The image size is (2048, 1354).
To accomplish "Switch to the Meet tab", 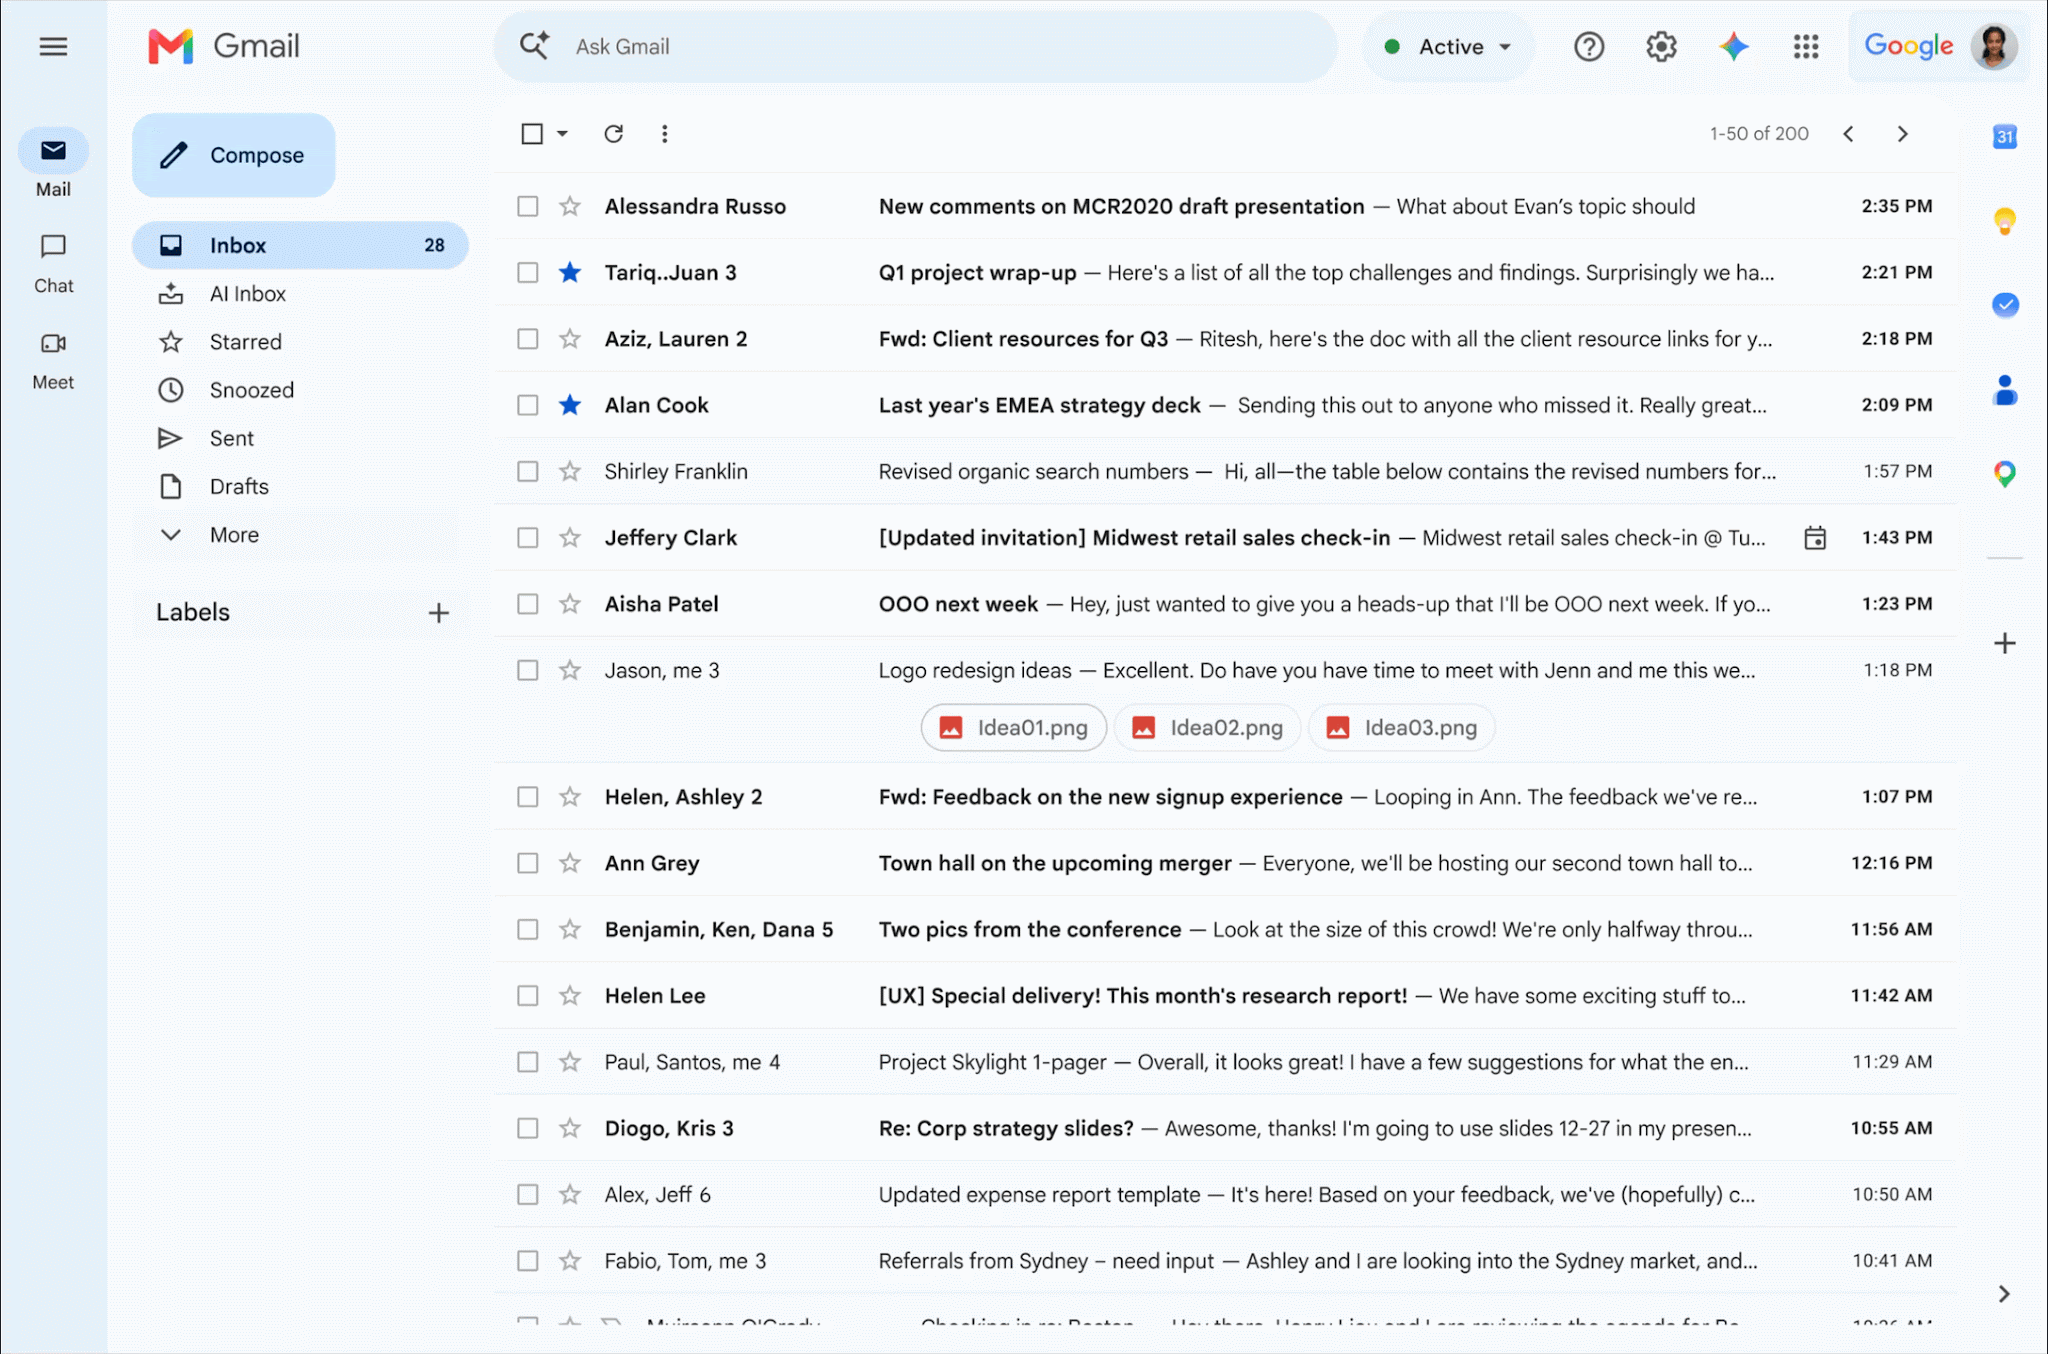I will (x=53, y=361).
